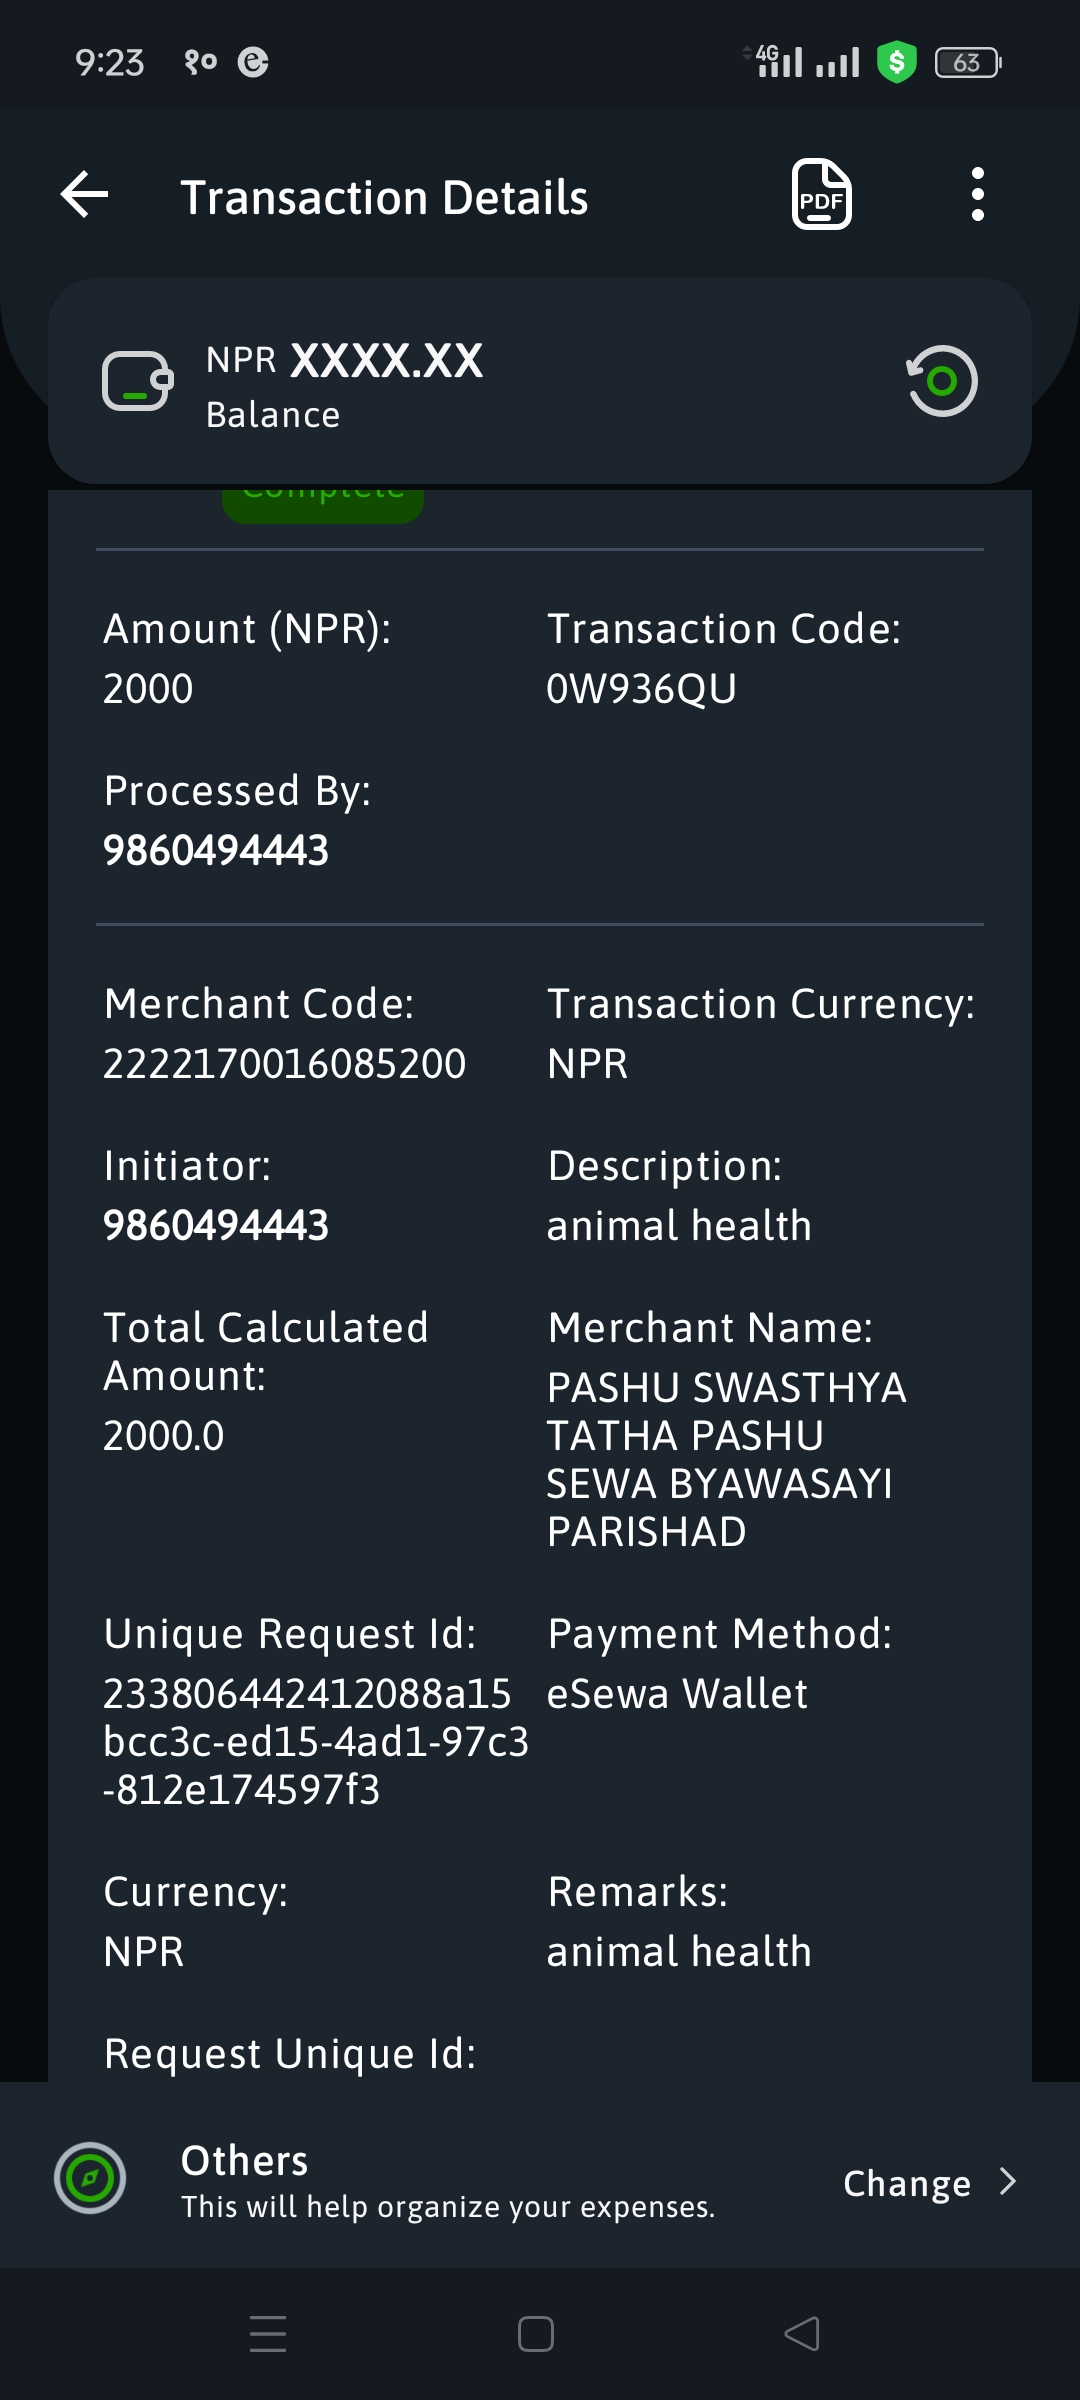Image resolution: width=1080 pixels, height=2400 pixels.
Task: Open recent apps from the navigation bar
Action: (268, 2334)
